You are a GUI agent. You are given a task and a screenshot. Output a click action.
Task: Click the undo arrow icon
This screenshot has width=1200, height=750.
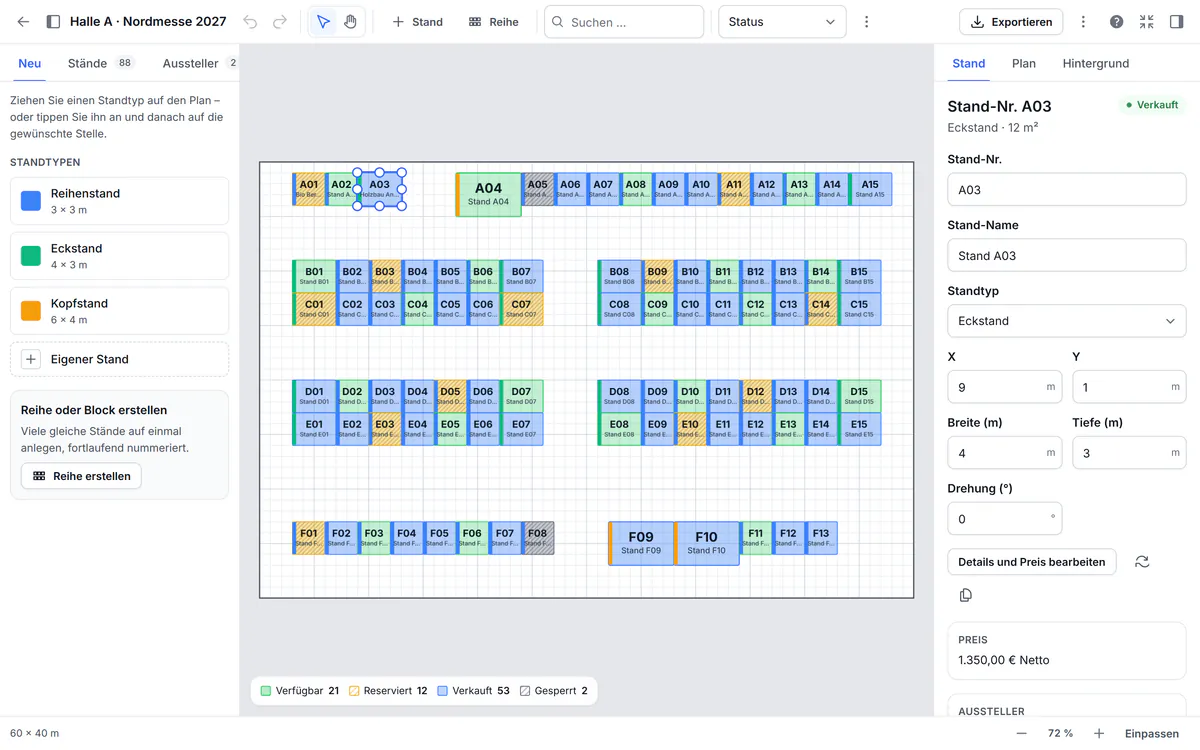coord(250,22)
